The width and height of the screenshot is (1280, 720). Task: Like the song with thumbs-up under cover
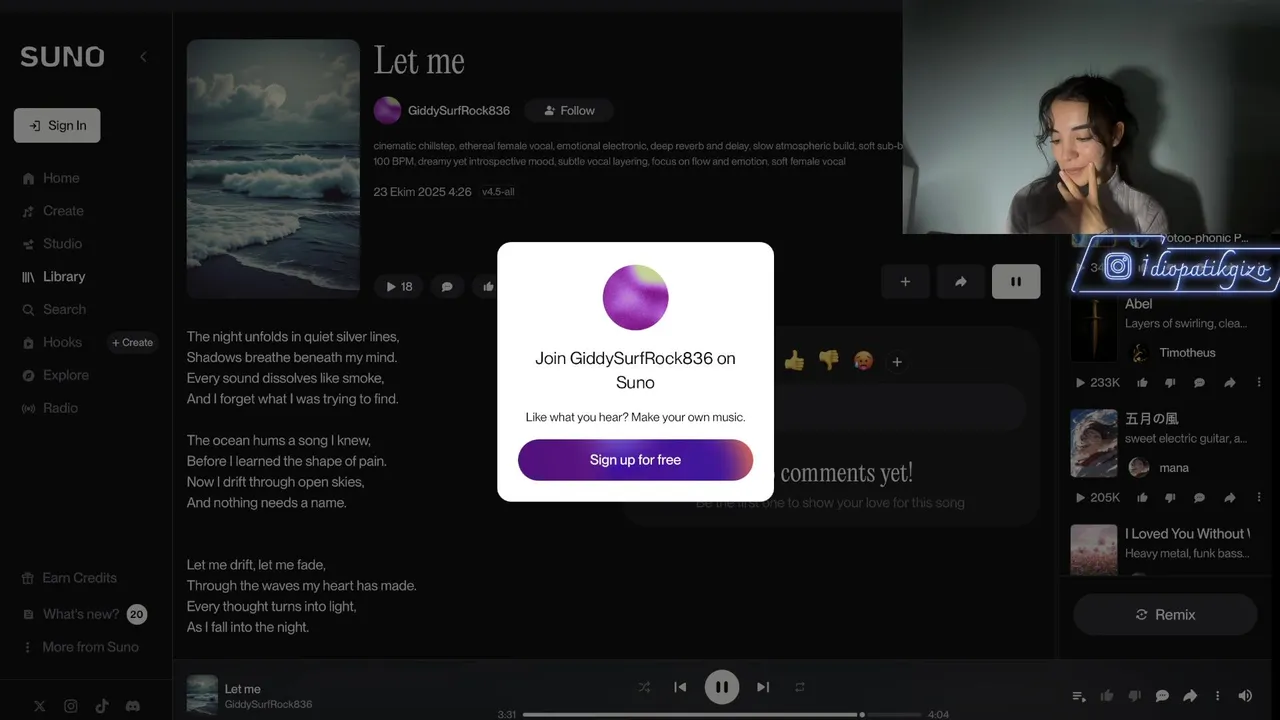487,286
